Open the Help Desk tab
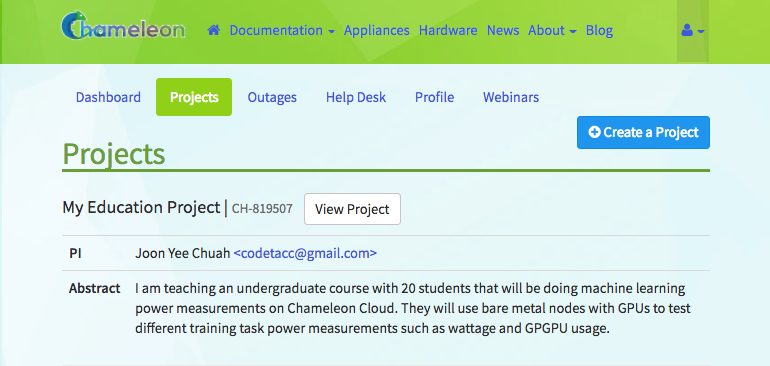 point(356,97)
